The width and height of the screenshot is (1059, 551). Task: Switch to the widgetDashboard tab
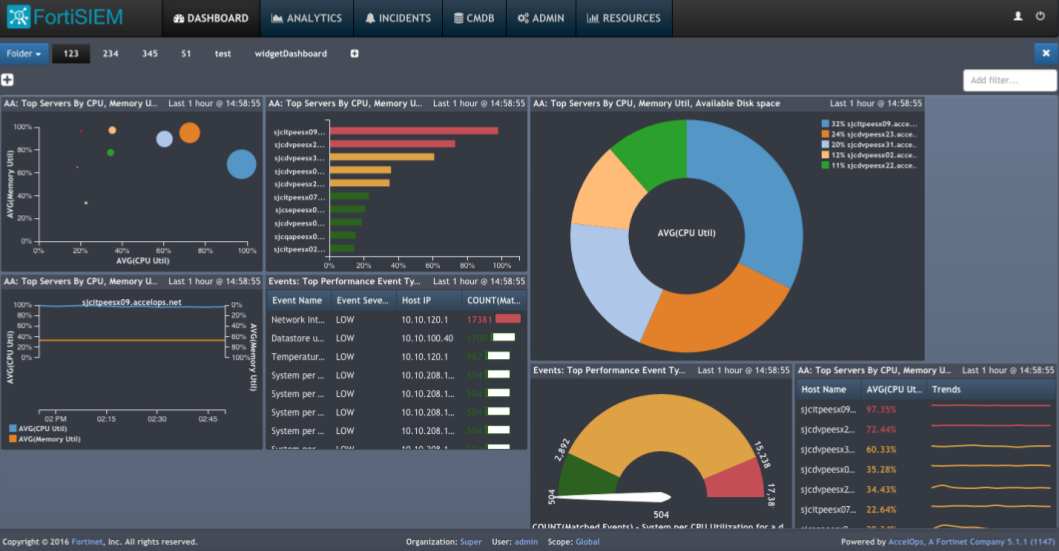click(291, 54)
